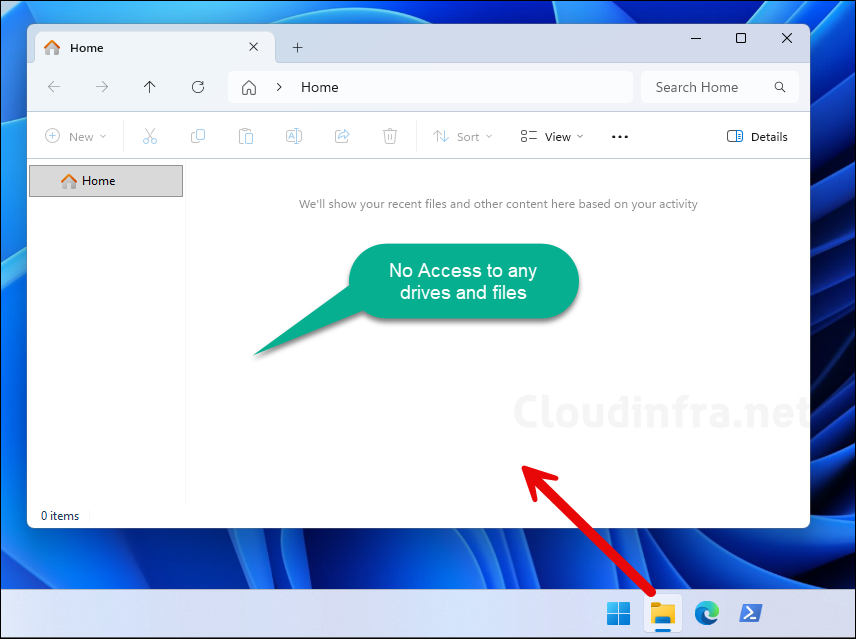The height and width of the screenshot is (639, 856).
Task: Expand the Sort options dropdown
Action: (463, 136)
